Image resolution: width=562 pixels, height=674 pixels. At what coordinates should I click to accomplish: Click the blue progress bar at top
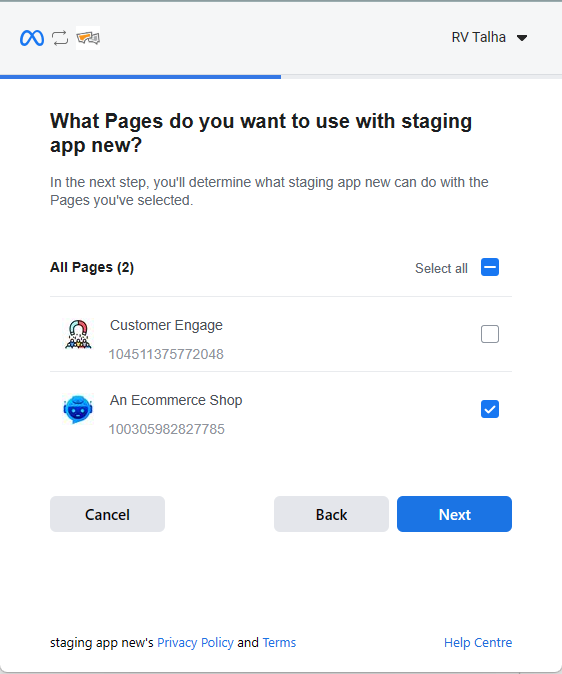click(x=141, y=77)
